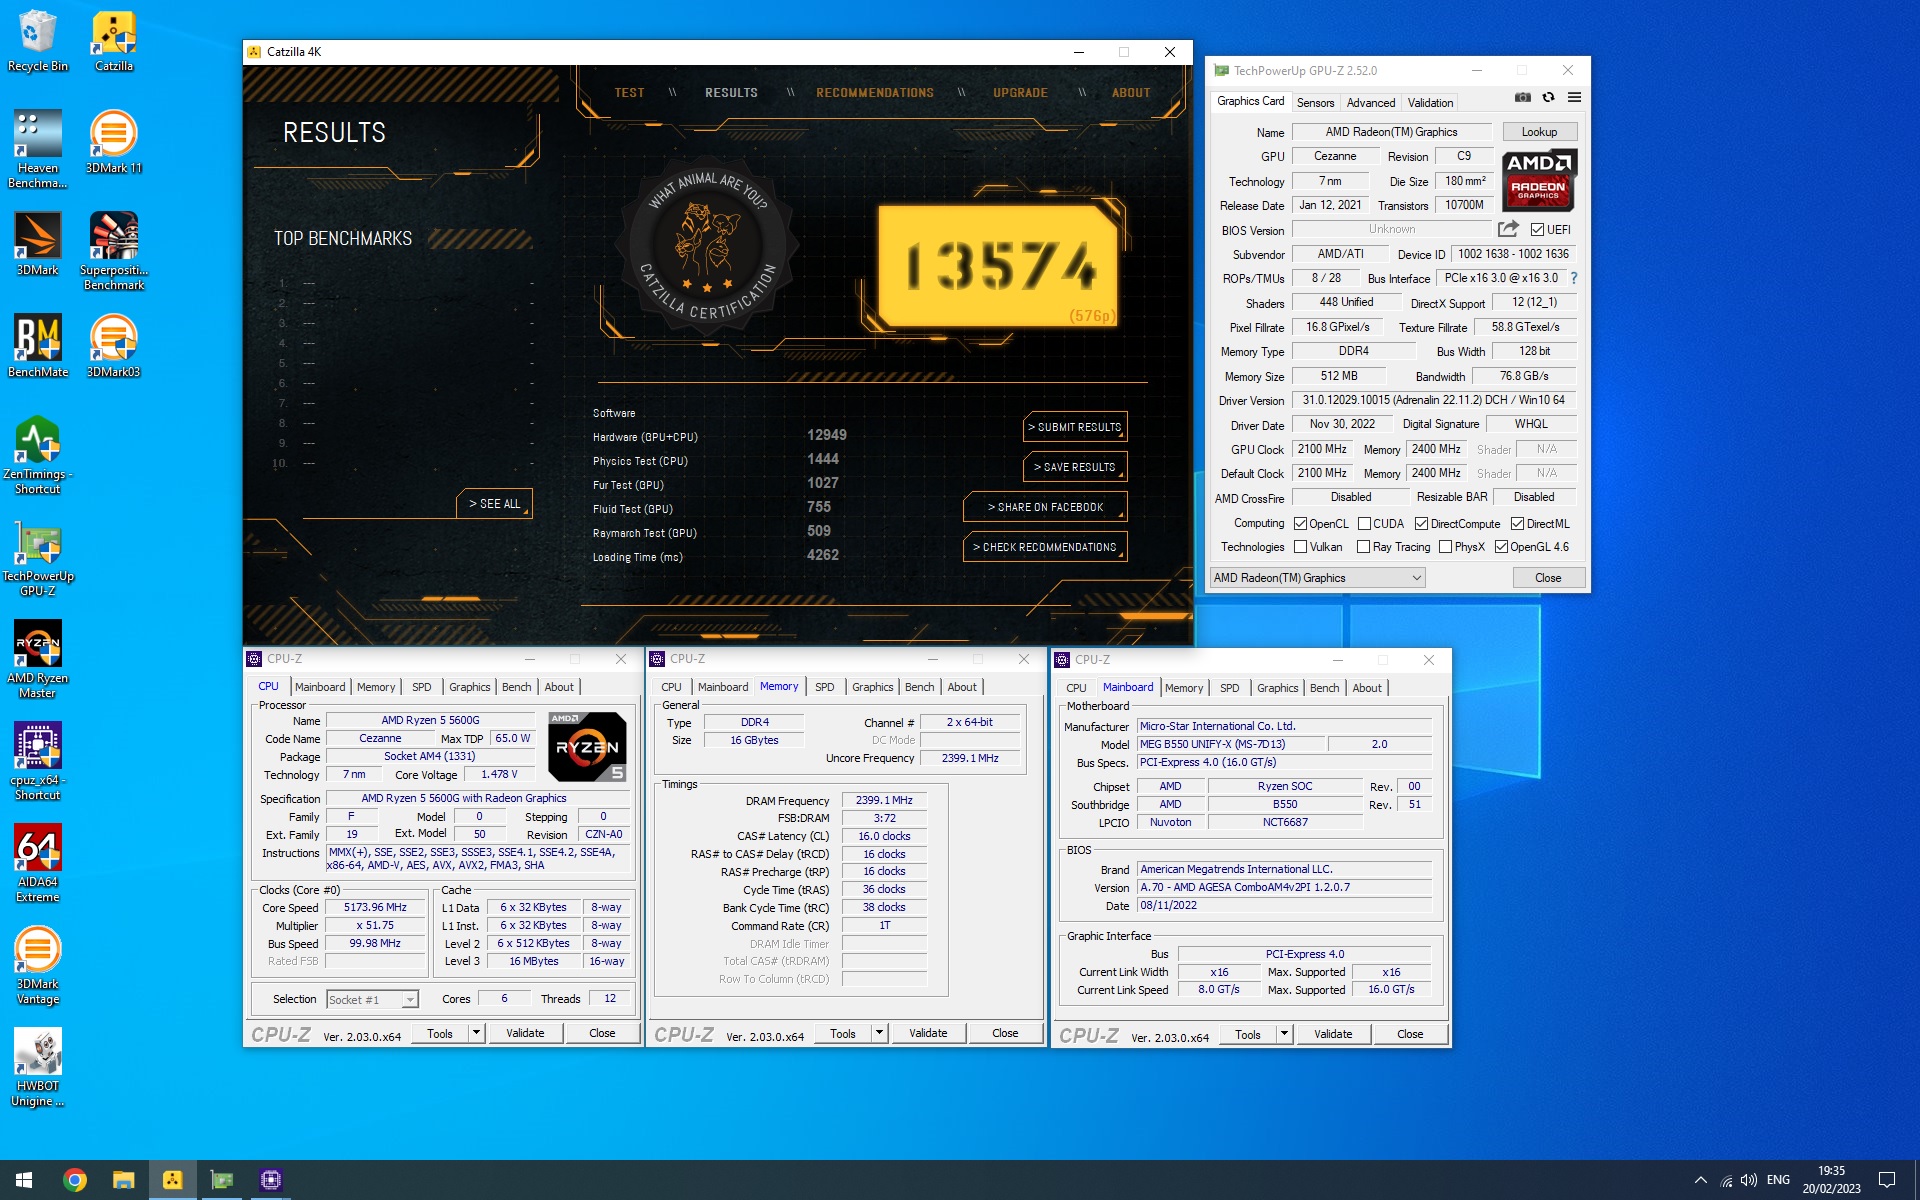Viewport: 1920px width, 1200px height.
Task: Click 'MEG B550 UNIFY-X (MS-7D13)' model field
Action: (x=1231, y=744)
